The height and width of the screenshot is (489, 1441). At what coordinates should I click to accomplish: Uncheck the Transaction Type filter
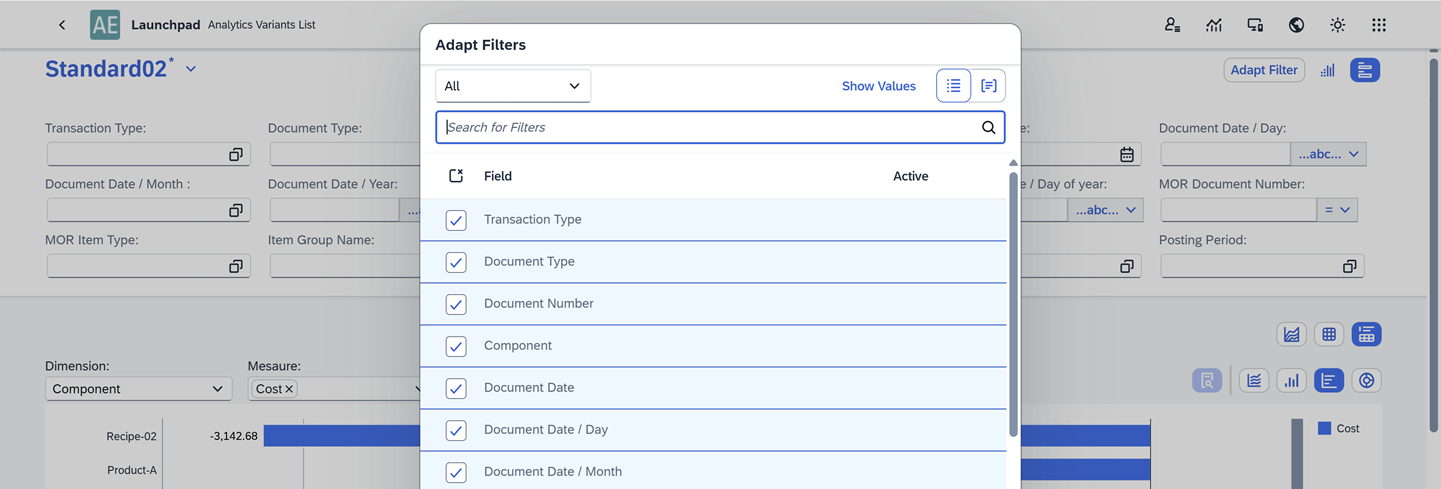tap(456, 220)
